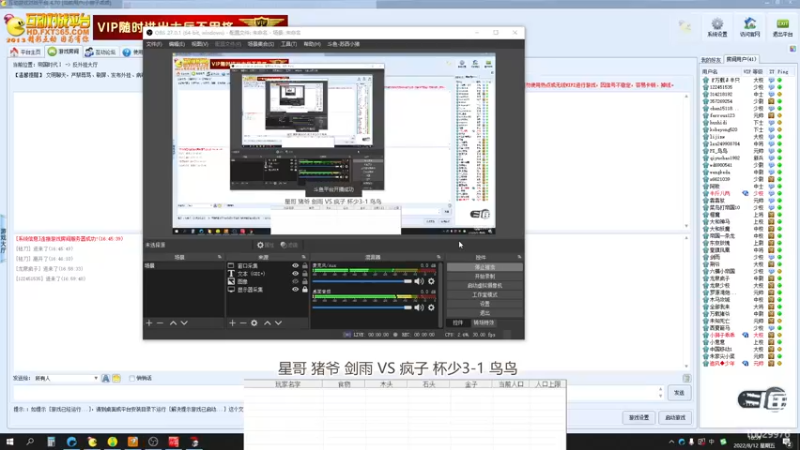Remove selected scene with minus icon
This screenshot has width=800, height=450.
160,323
